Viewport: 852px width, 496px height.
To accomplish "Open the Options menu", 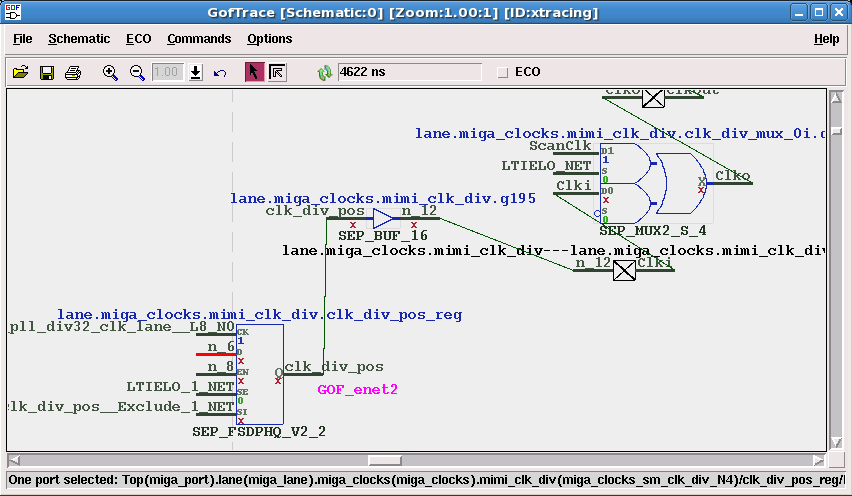I will (270, 39).
